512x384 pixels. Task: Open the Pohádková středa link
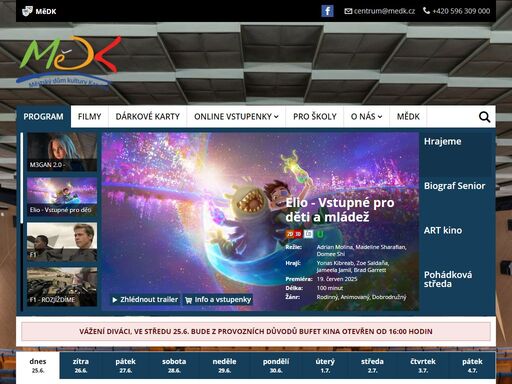[x=448, y=279]
